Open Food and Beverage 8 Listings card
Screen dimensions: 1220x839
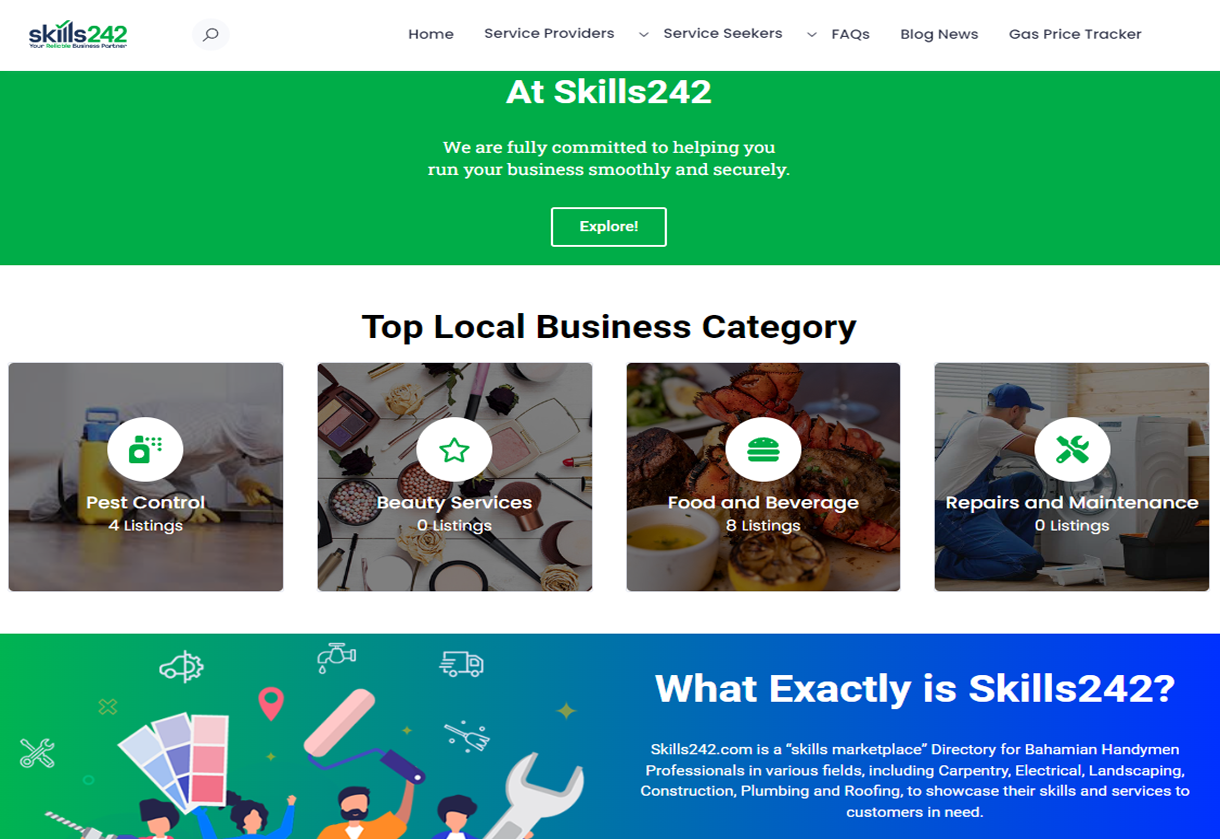pos(763,477)
